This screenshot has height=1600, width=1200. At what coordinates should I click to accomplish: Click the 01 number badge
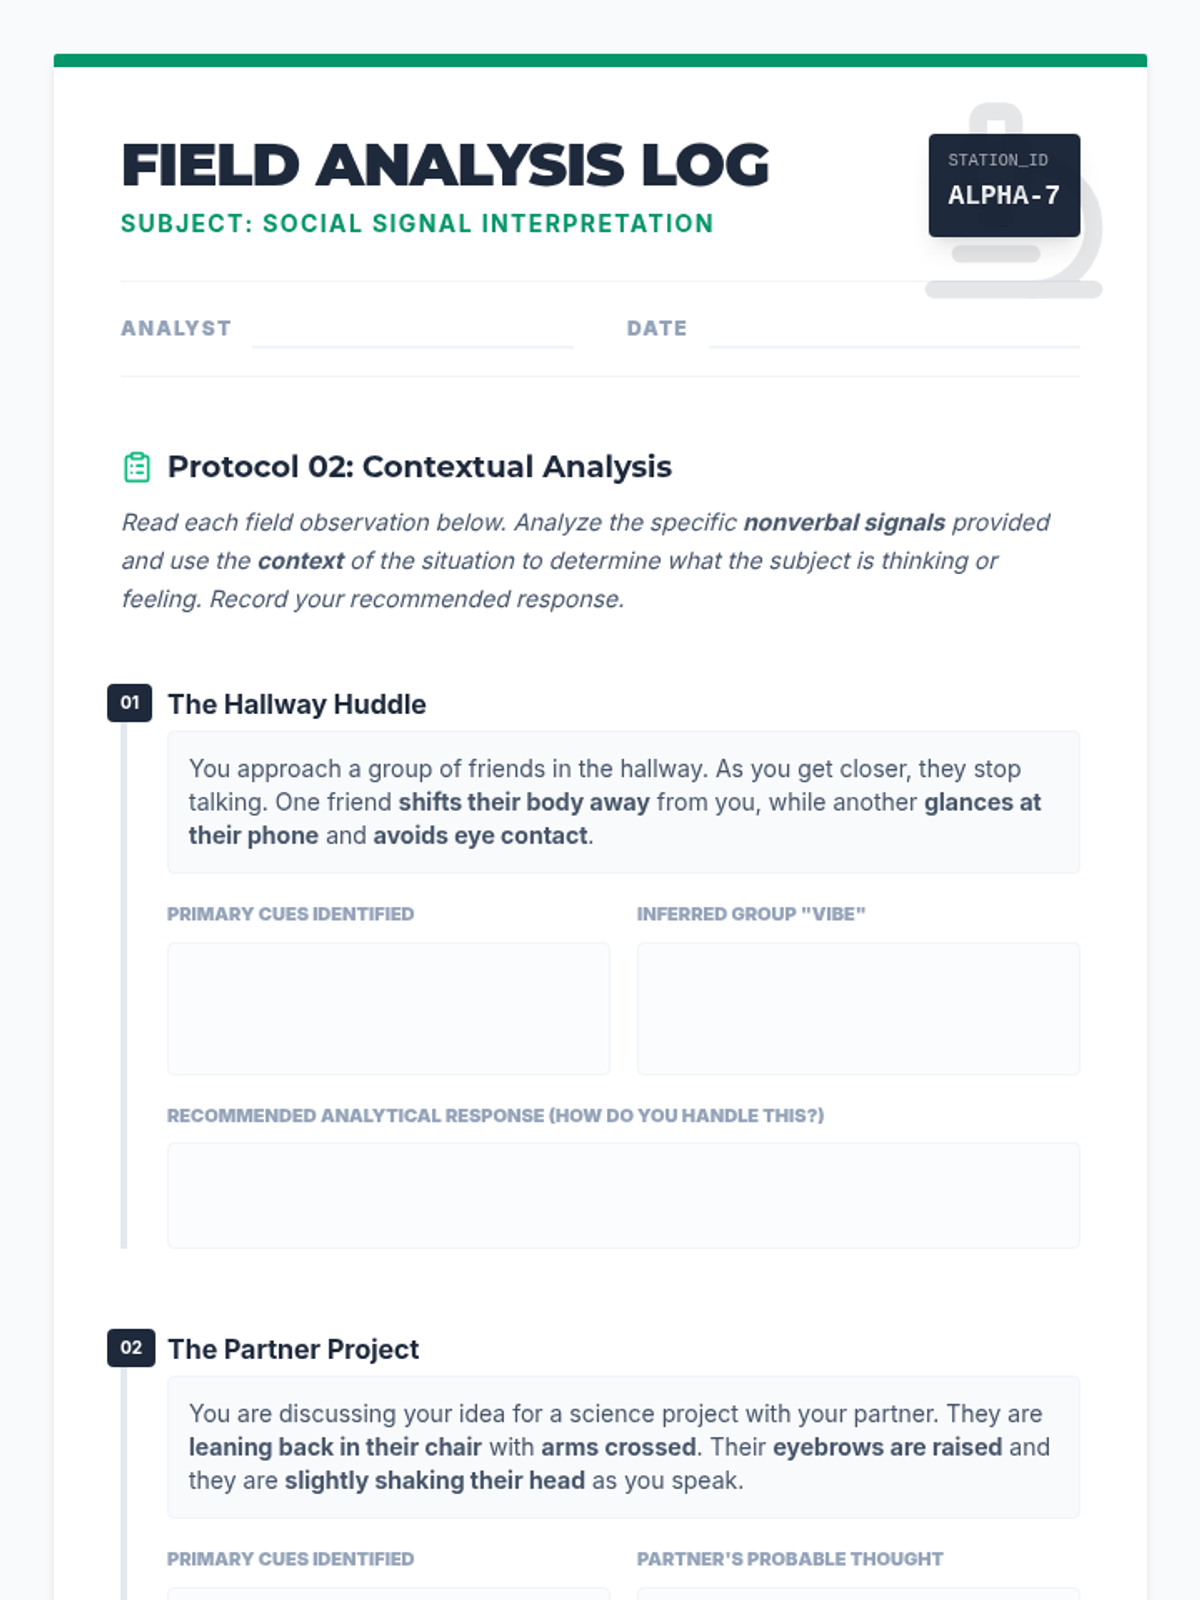pos(130,703)
